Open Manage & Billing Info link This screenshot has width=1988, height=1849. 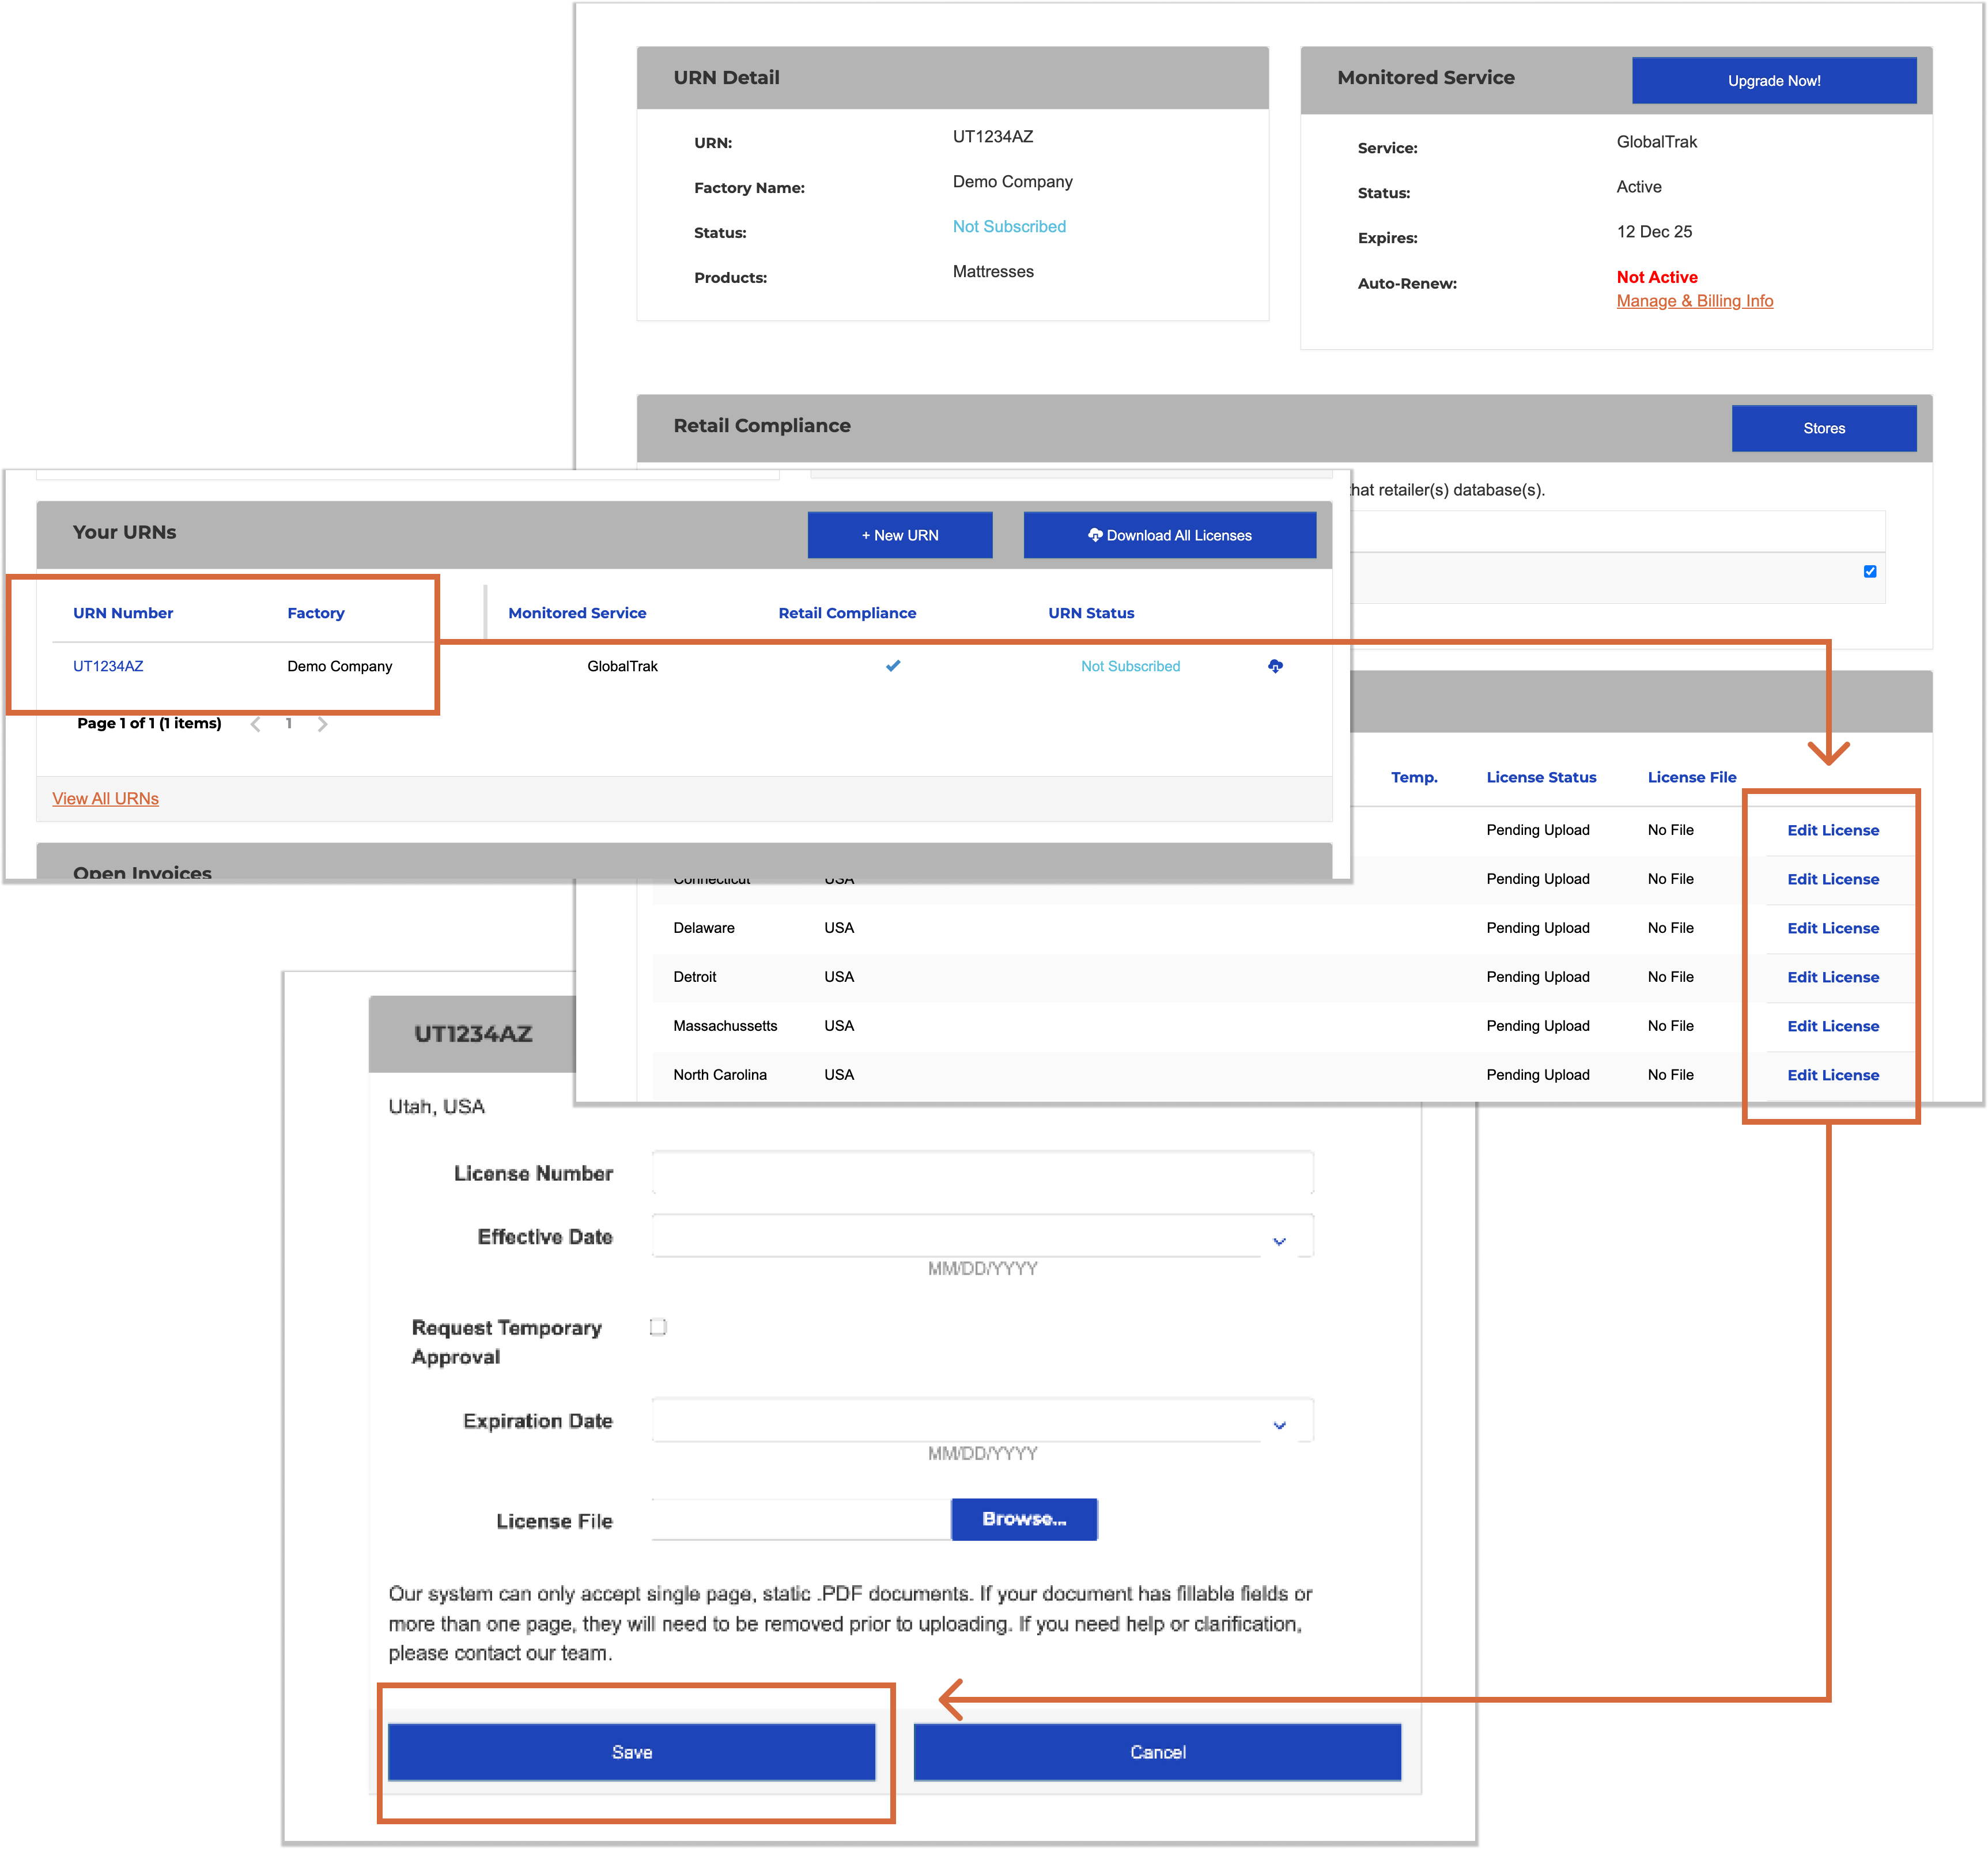pyautogui.click(x=1694, y=301)
